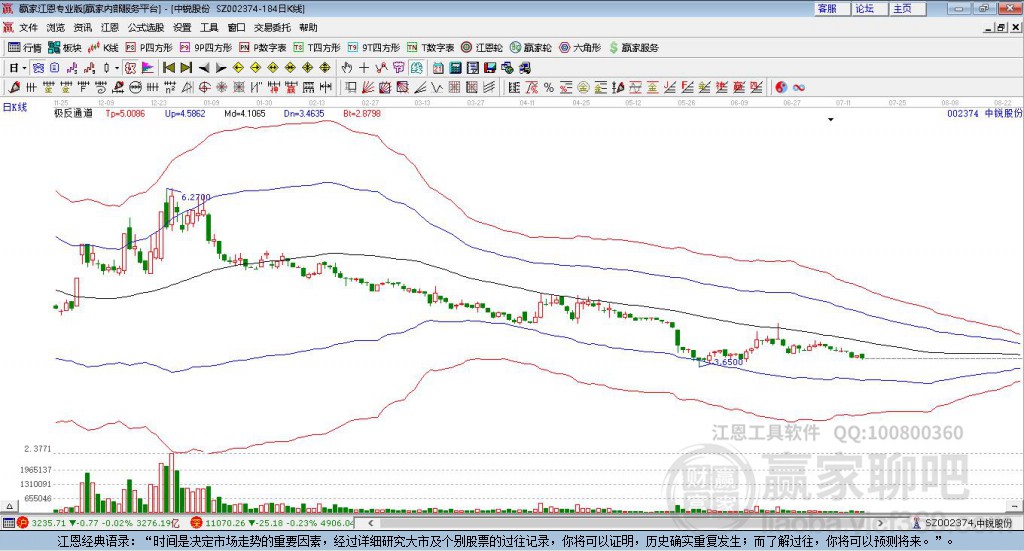Open the 六角形 hexagon tool
The height and width of the screenshot is (551, 1024).
point(580,48)
